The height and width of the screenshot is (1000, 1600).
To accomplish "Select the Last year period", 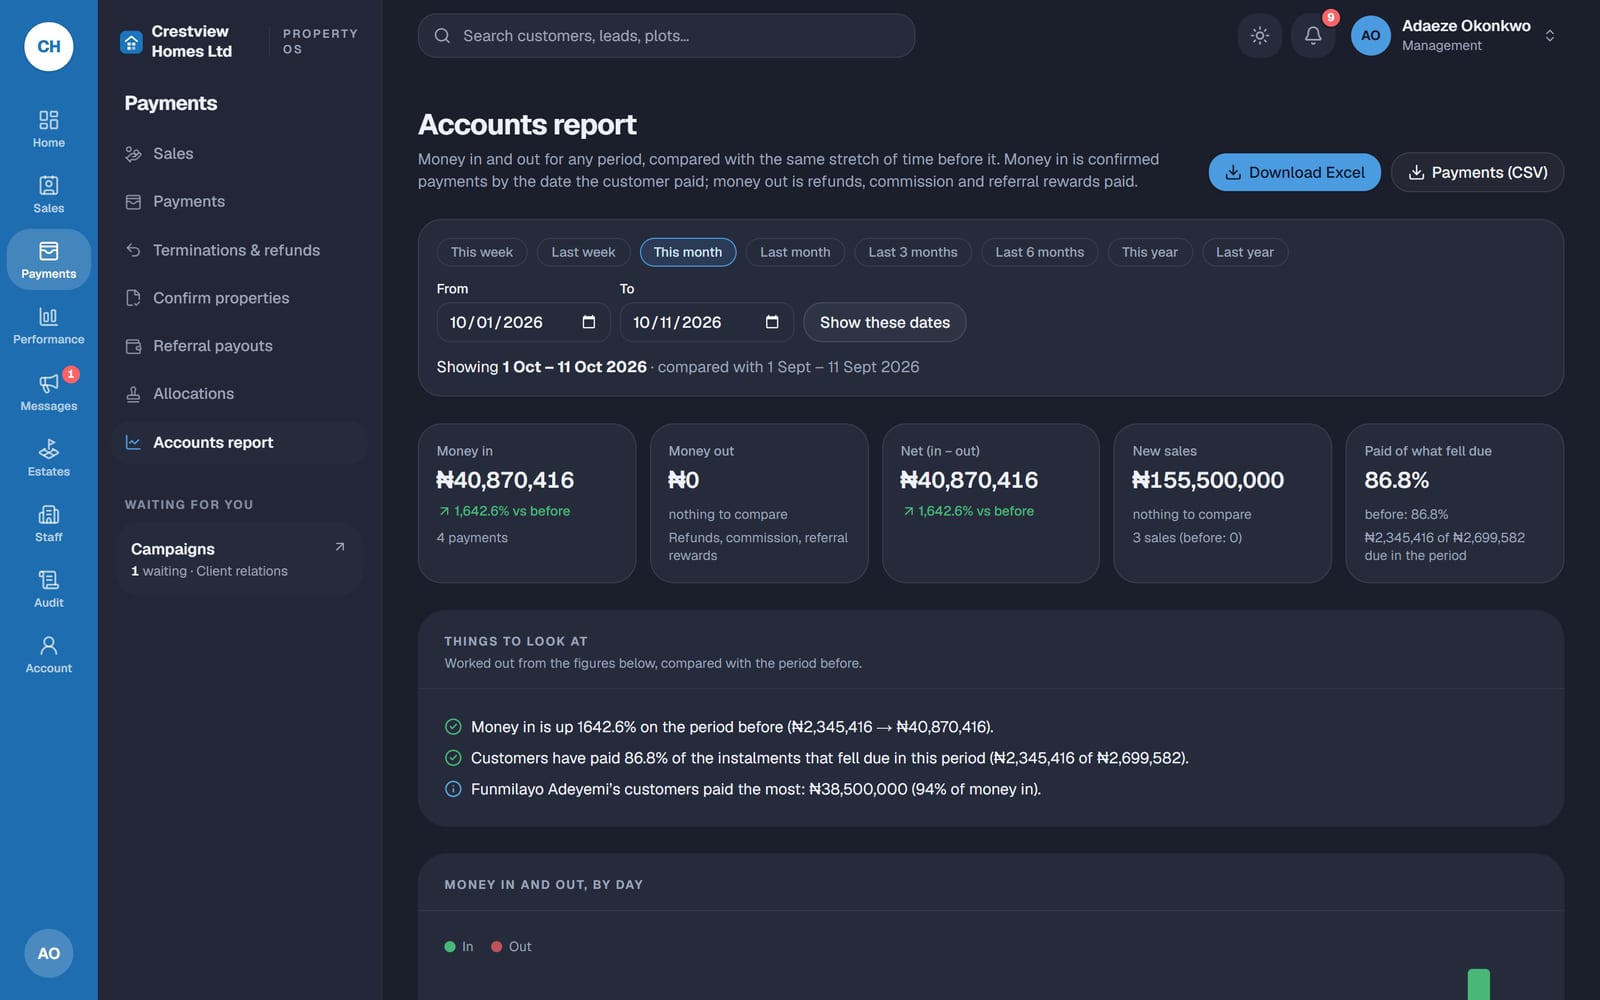I will pyautogui.click(x=1245, y=252).
